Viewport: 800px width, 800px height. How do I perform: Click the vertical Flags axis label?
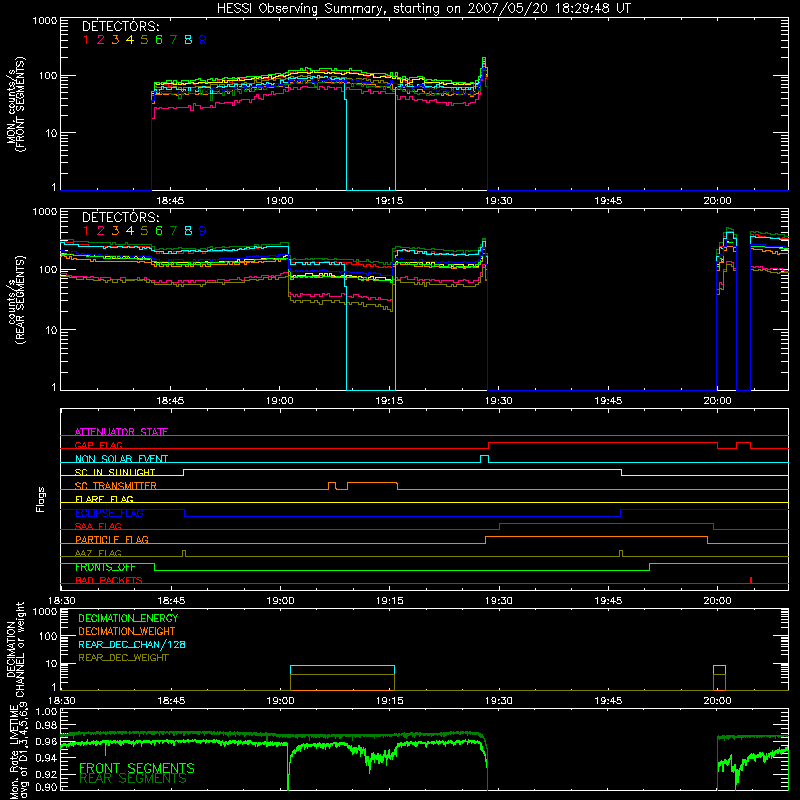tap(40, 499)
